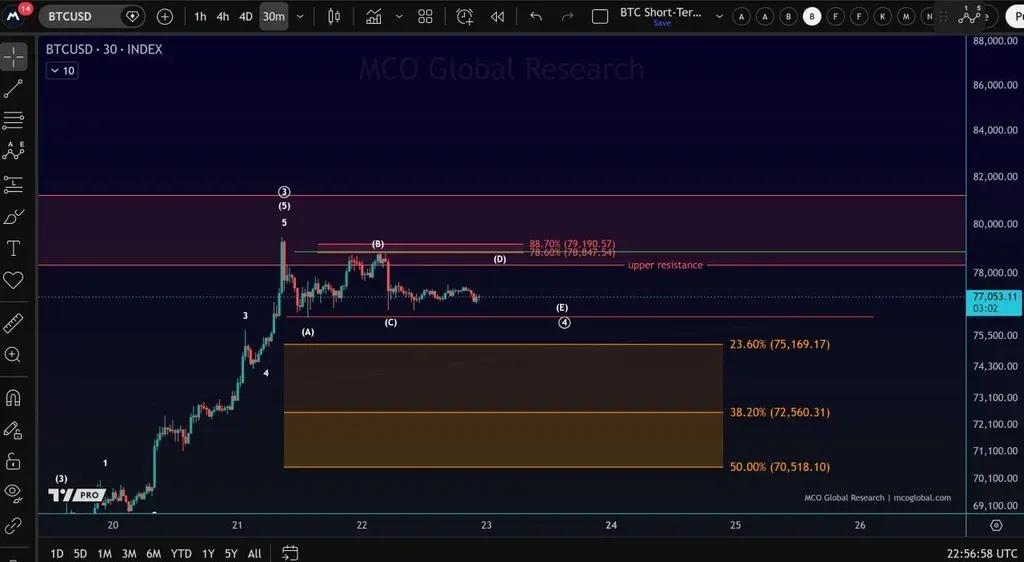Toggle hide all drawings eye icon
1024x562 pixels.
(x=13, y=491)
